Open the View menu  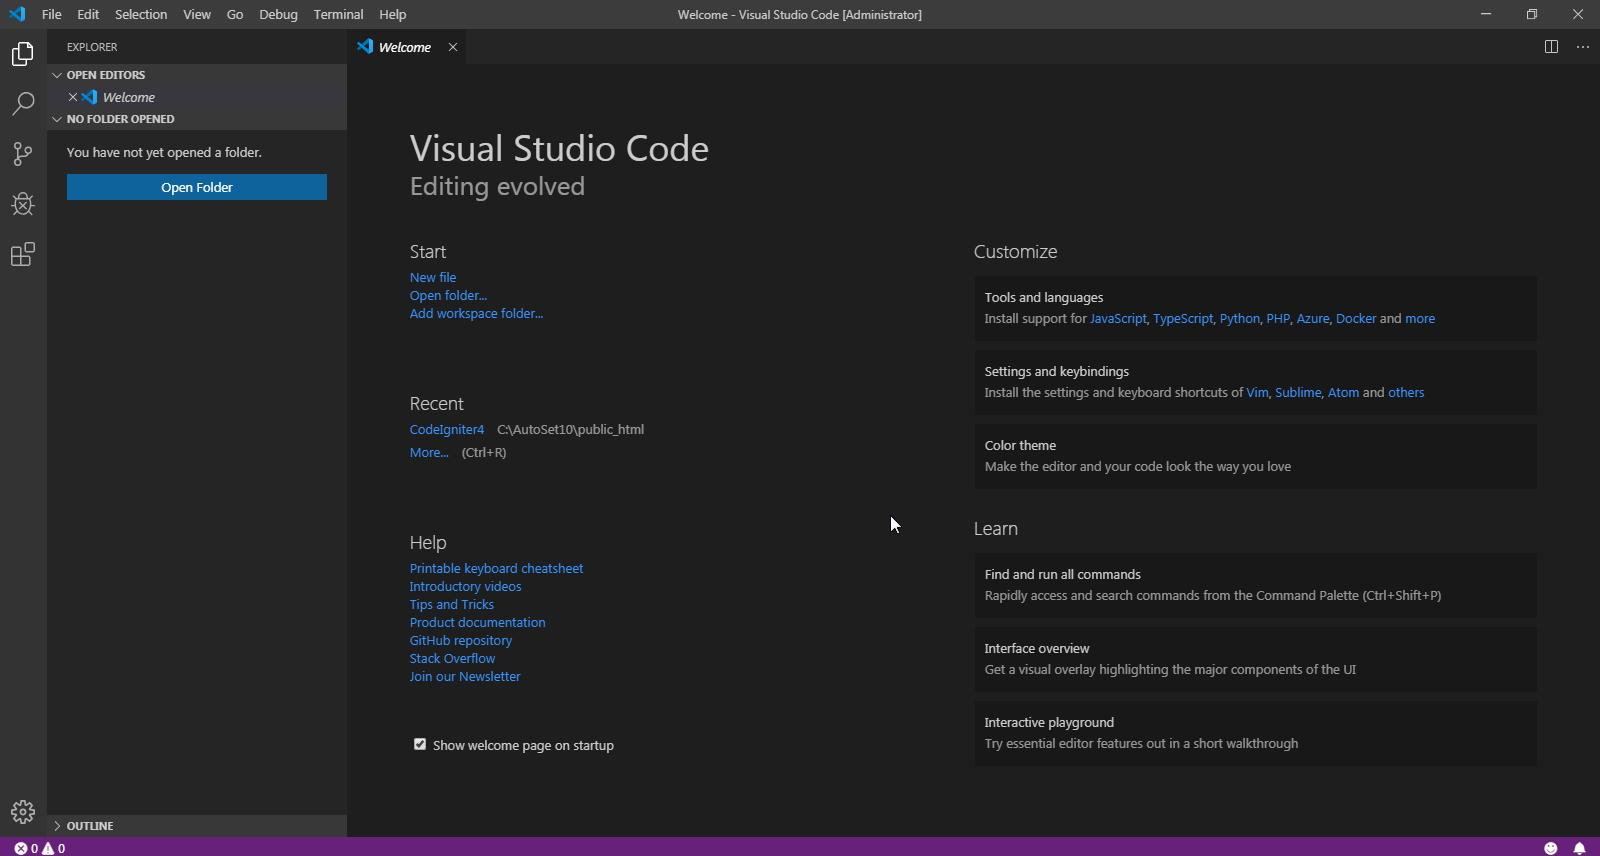(x=197, y=14)
